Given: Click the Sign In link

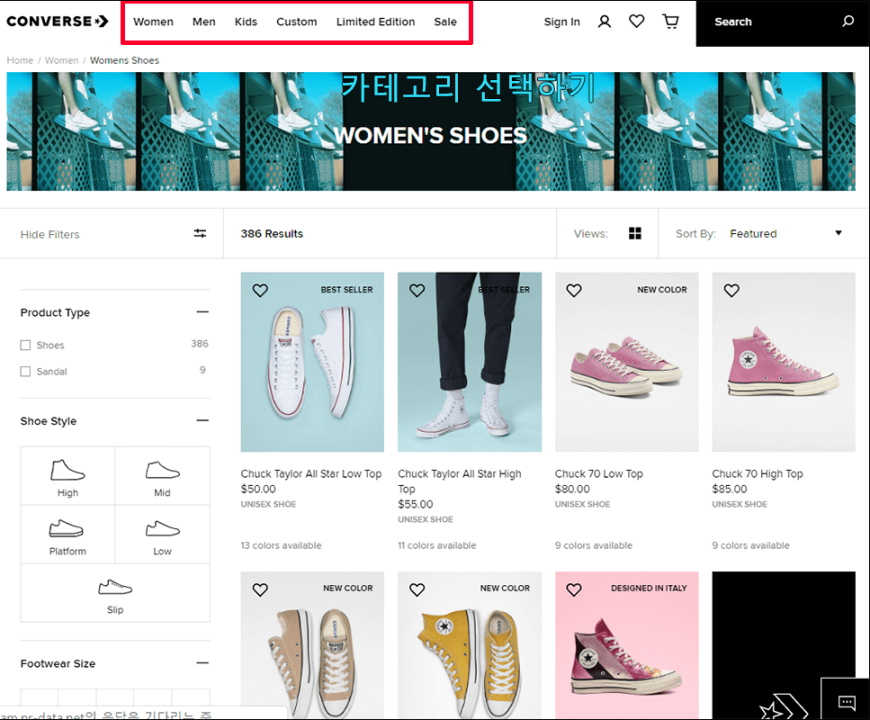Looking at the screenshot, I should point(562,22).
